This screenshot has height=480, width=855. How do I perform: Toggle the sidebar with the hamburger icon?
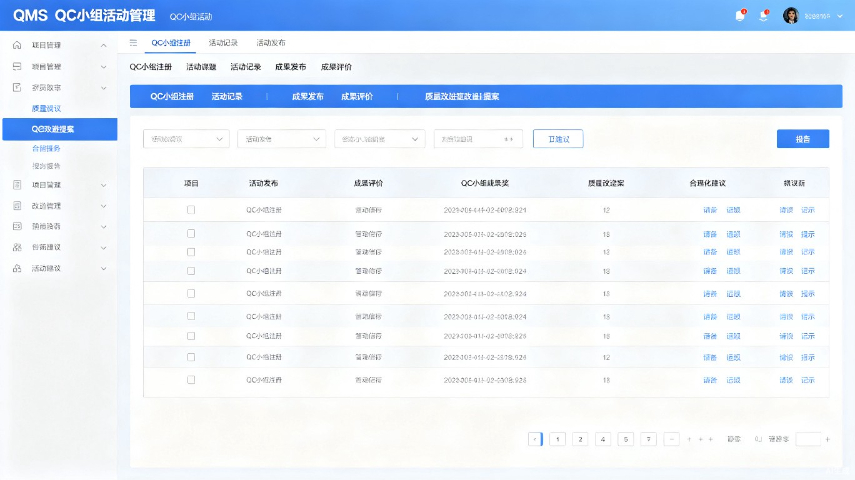(x=133, y=43)
